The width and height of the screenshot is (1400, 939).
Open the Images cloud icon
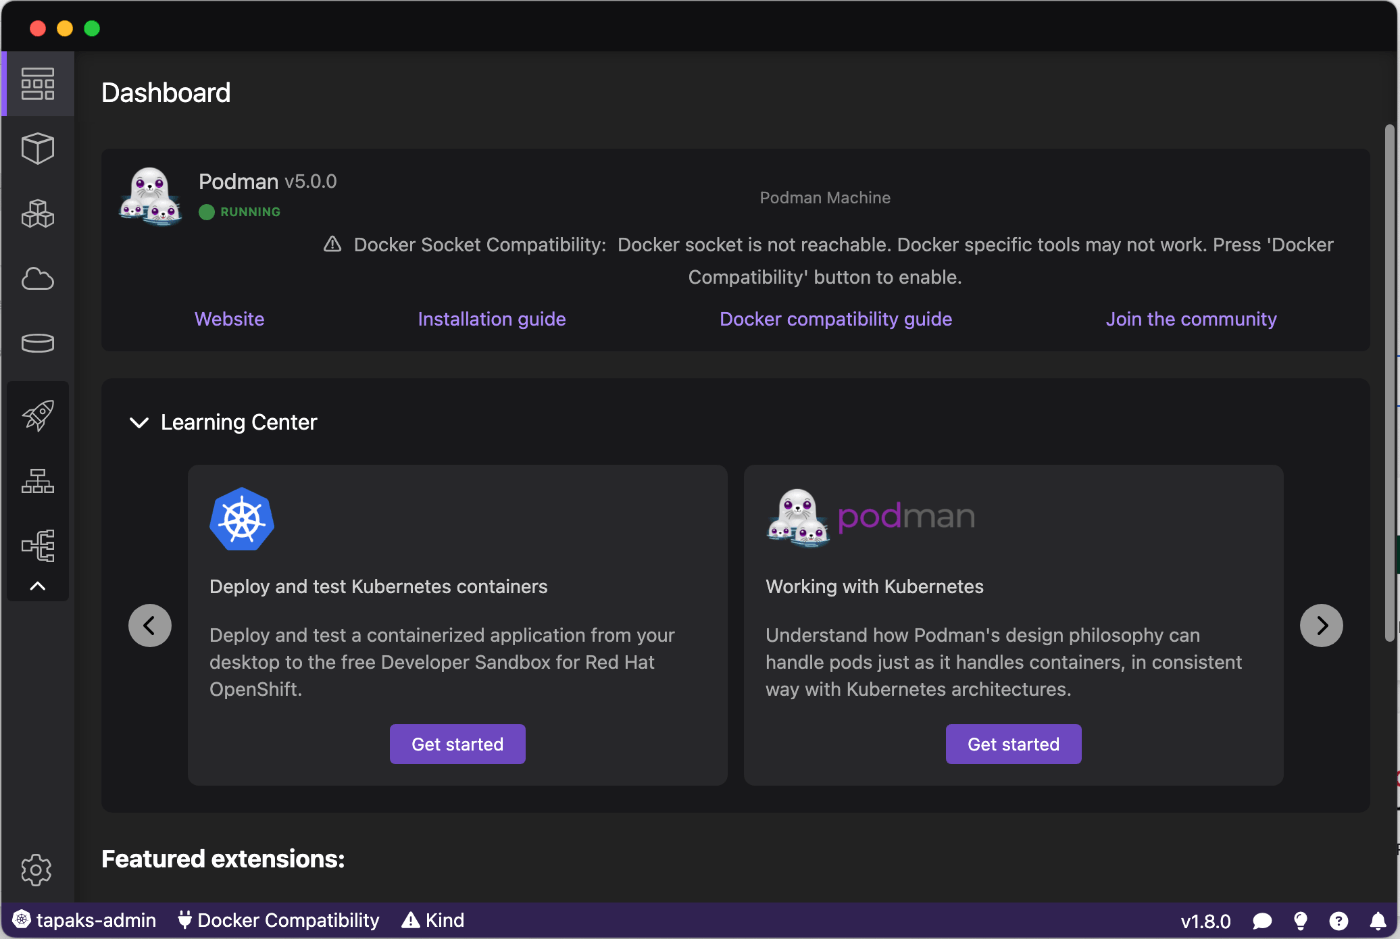click(38, 278)
